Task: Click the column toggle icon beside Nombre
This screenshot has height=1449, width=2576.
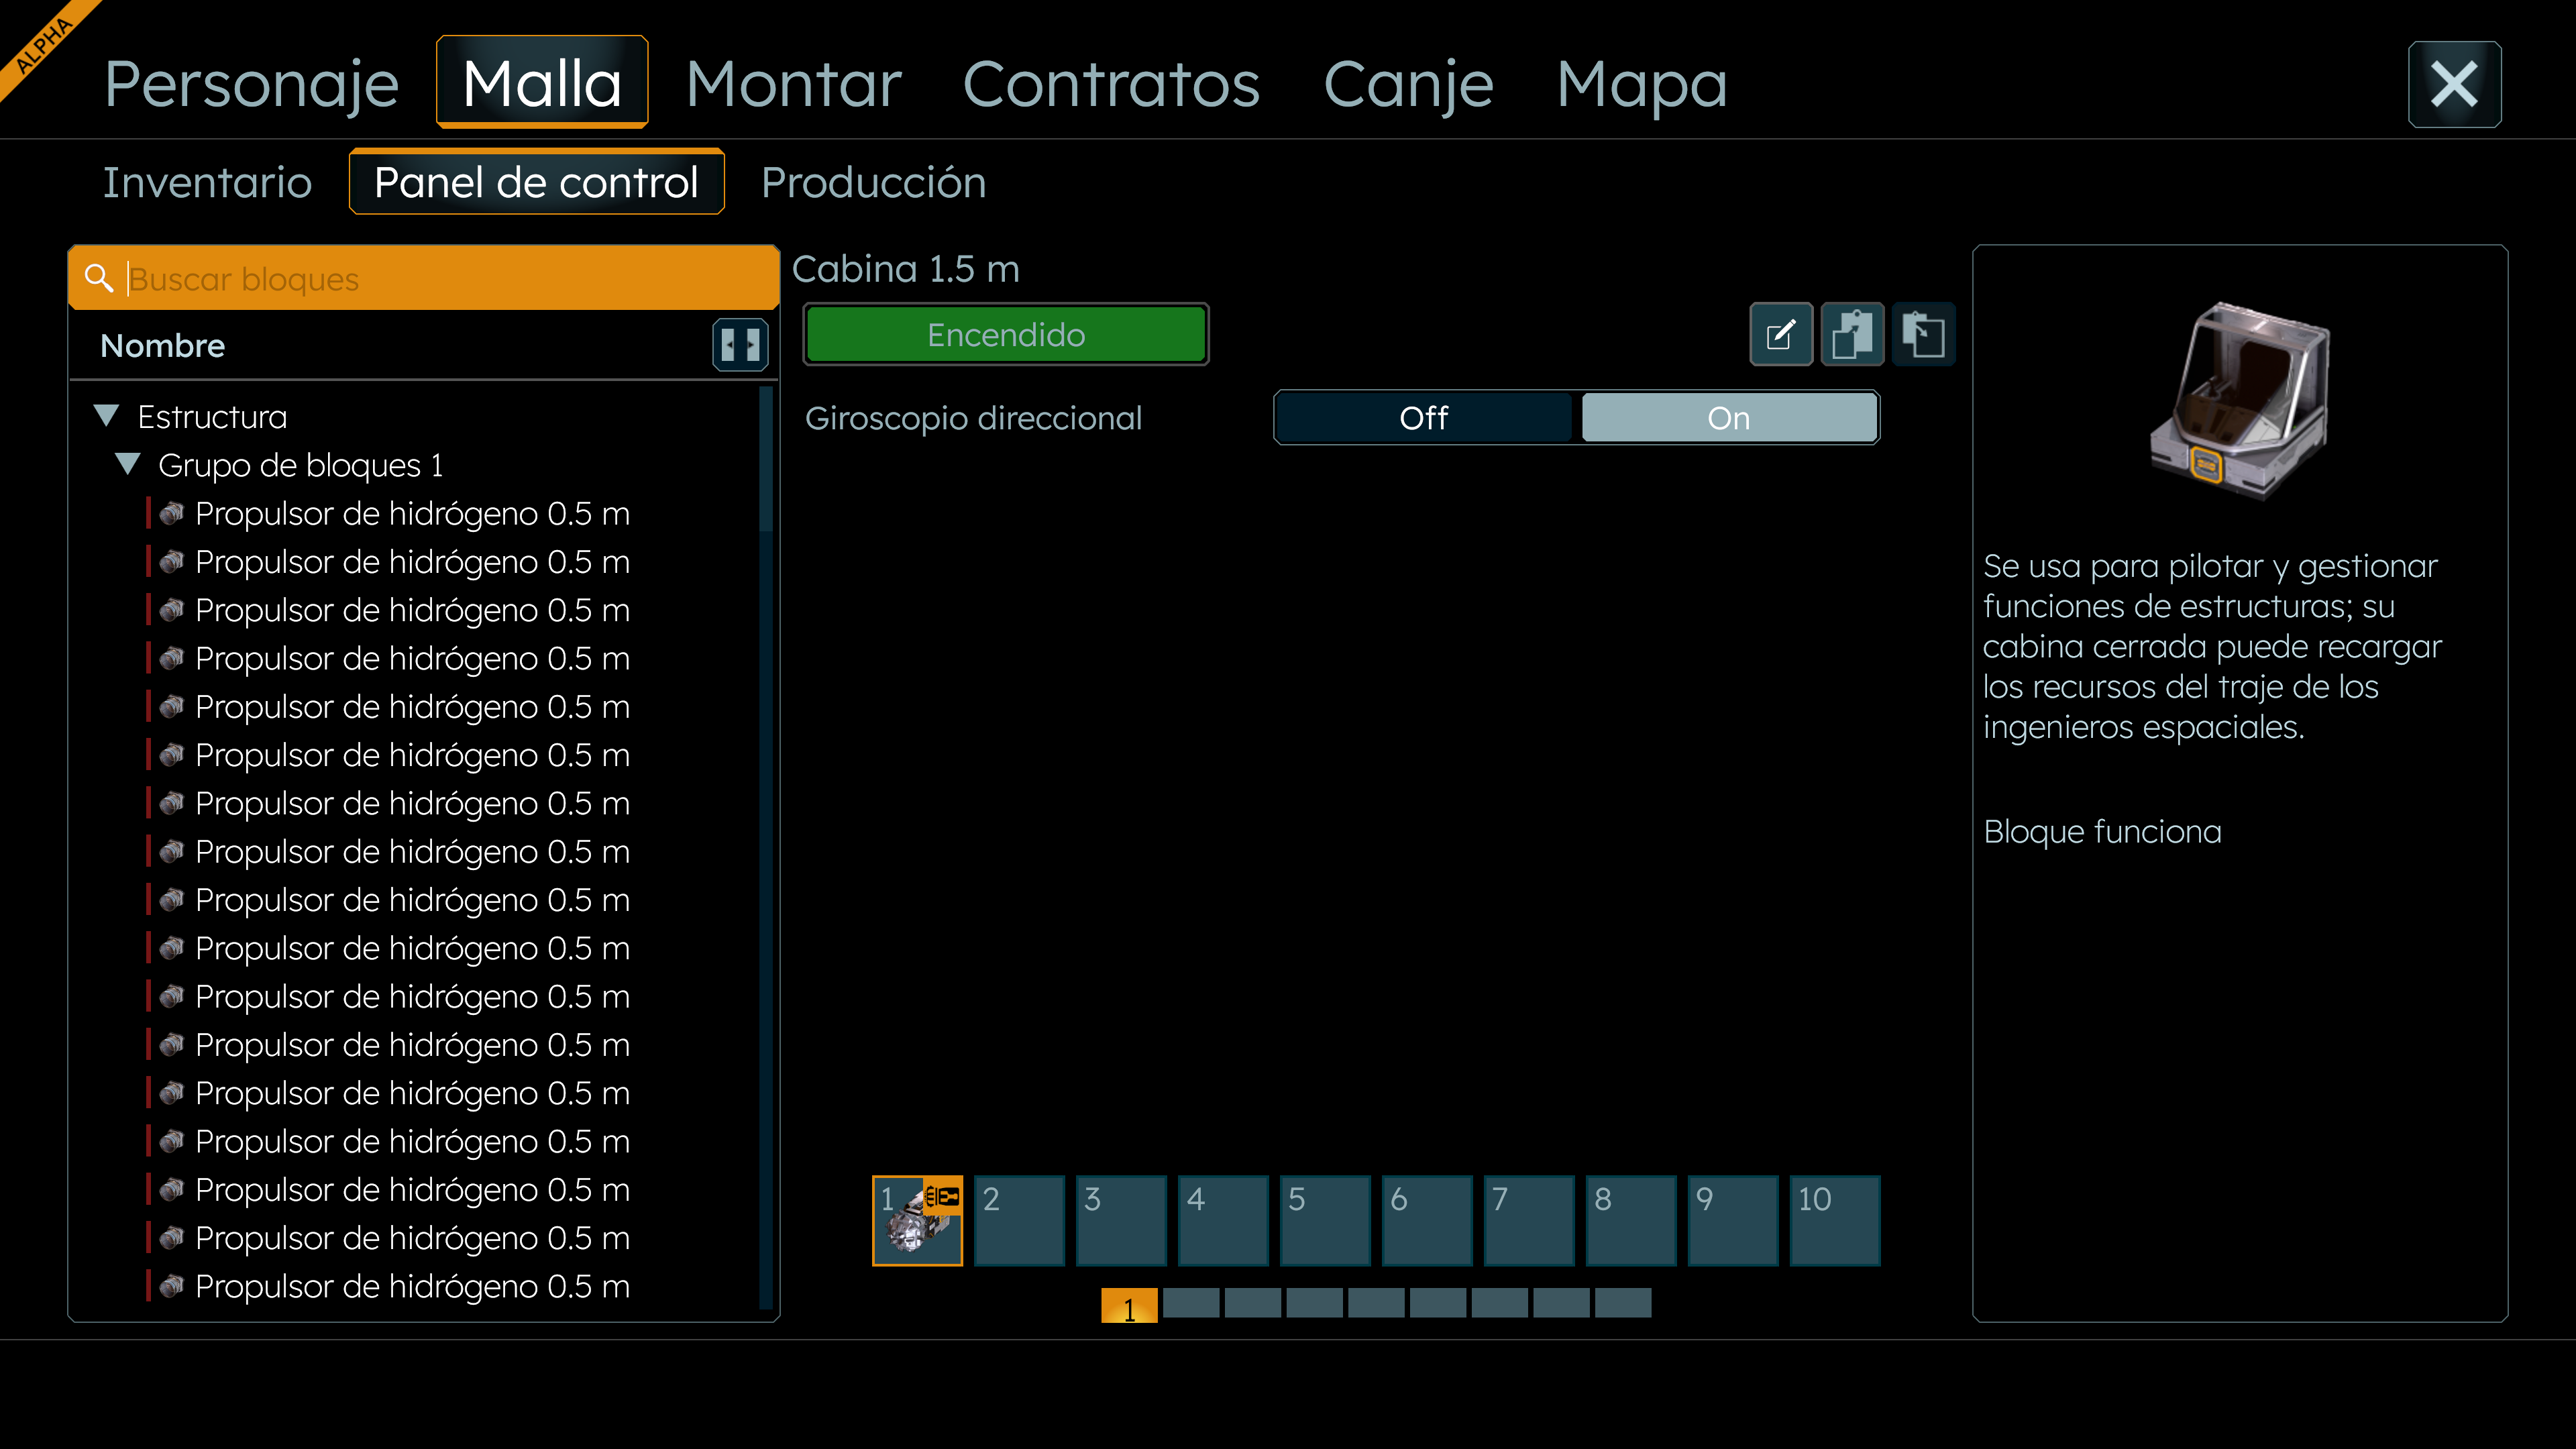Action: click(740, 345)
